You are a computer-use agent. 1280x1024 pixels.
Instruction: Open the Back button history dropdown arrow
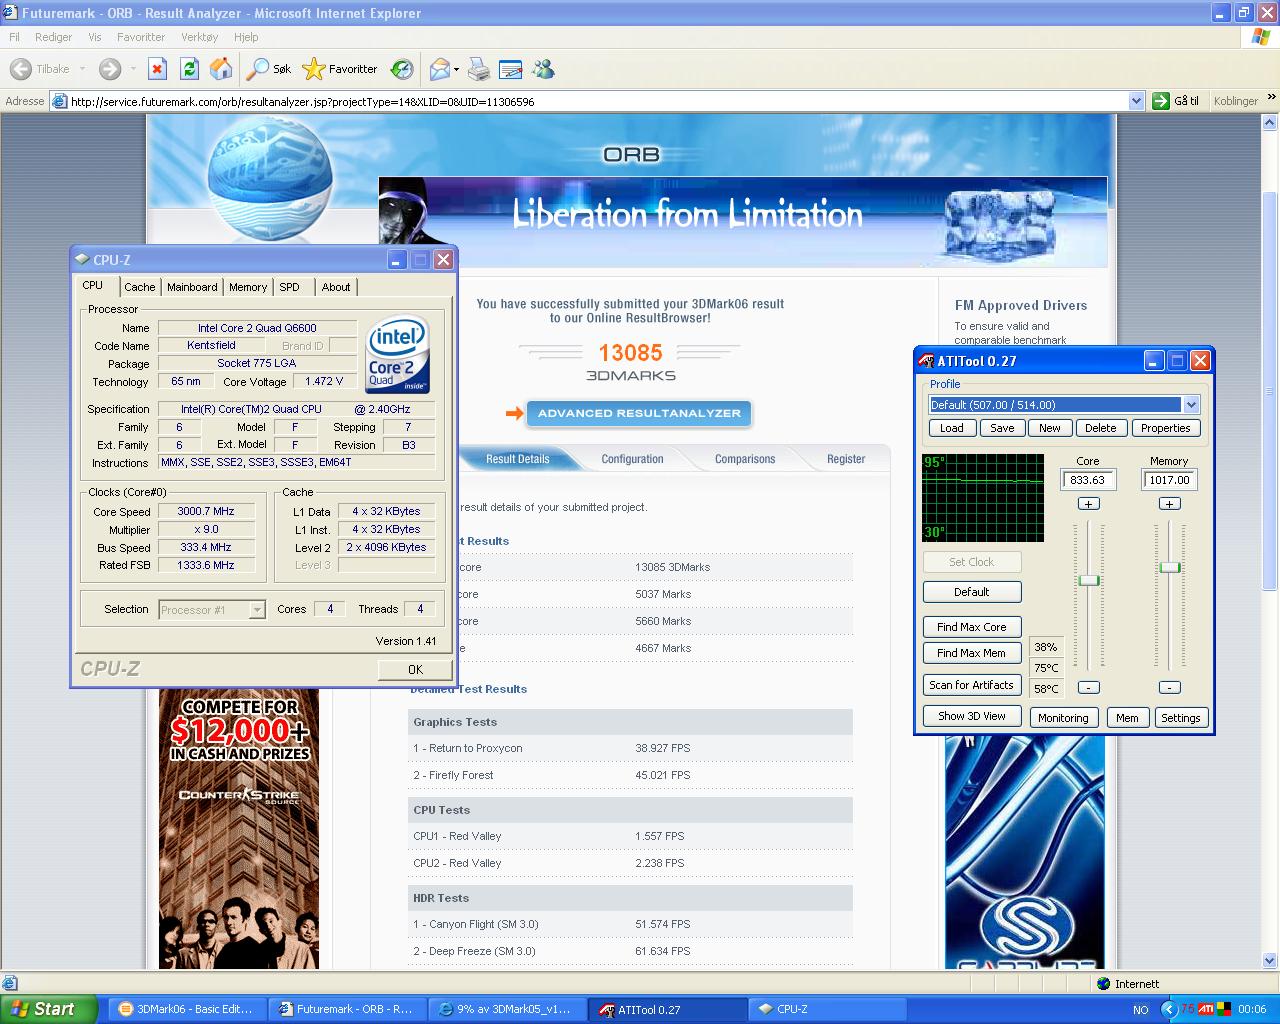[82, 69]
